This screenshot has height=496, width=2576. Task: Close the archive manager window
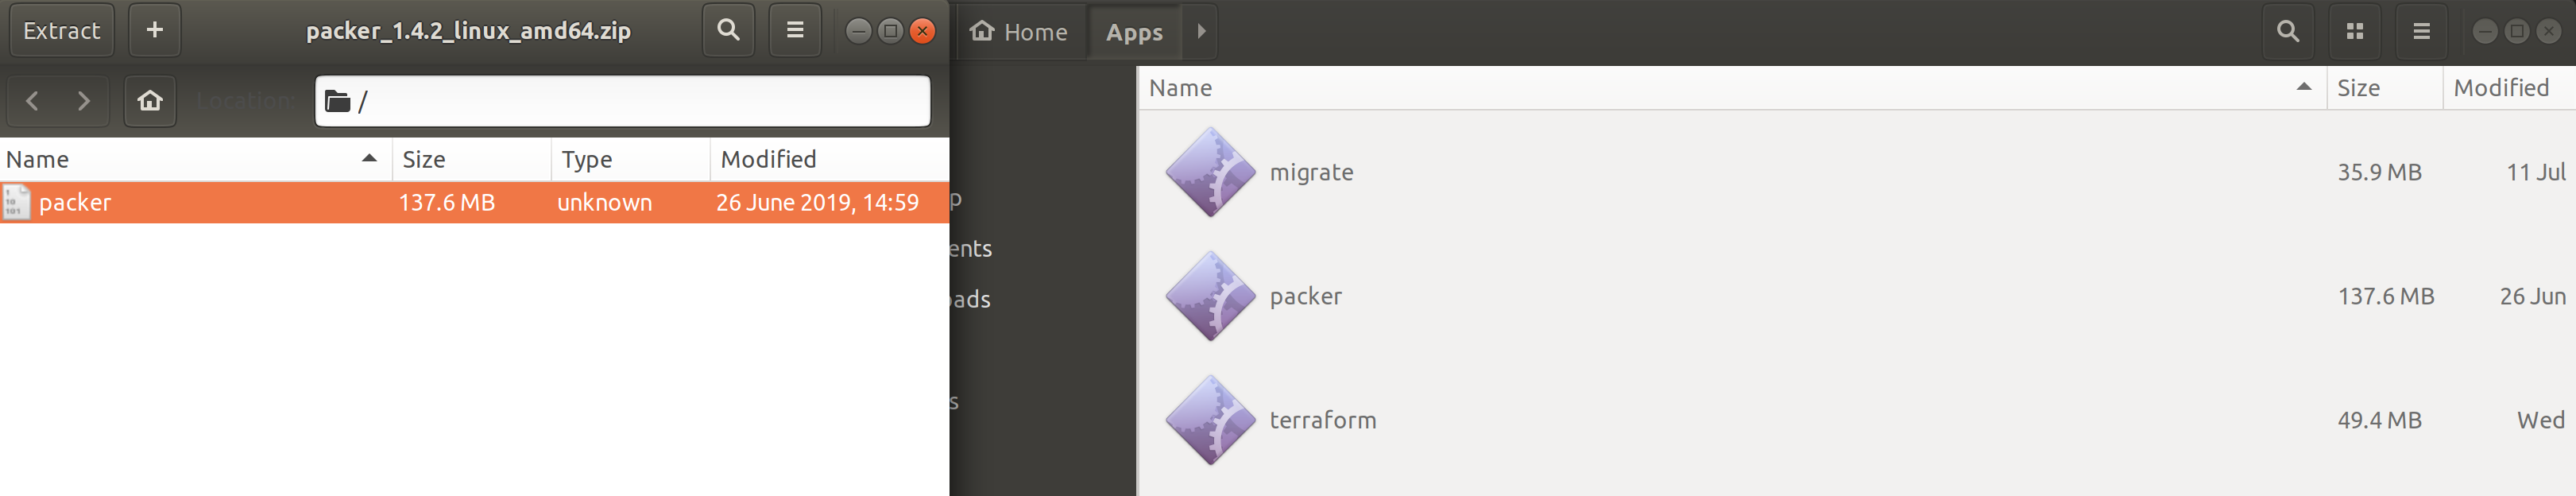click(x=923, y=31)
